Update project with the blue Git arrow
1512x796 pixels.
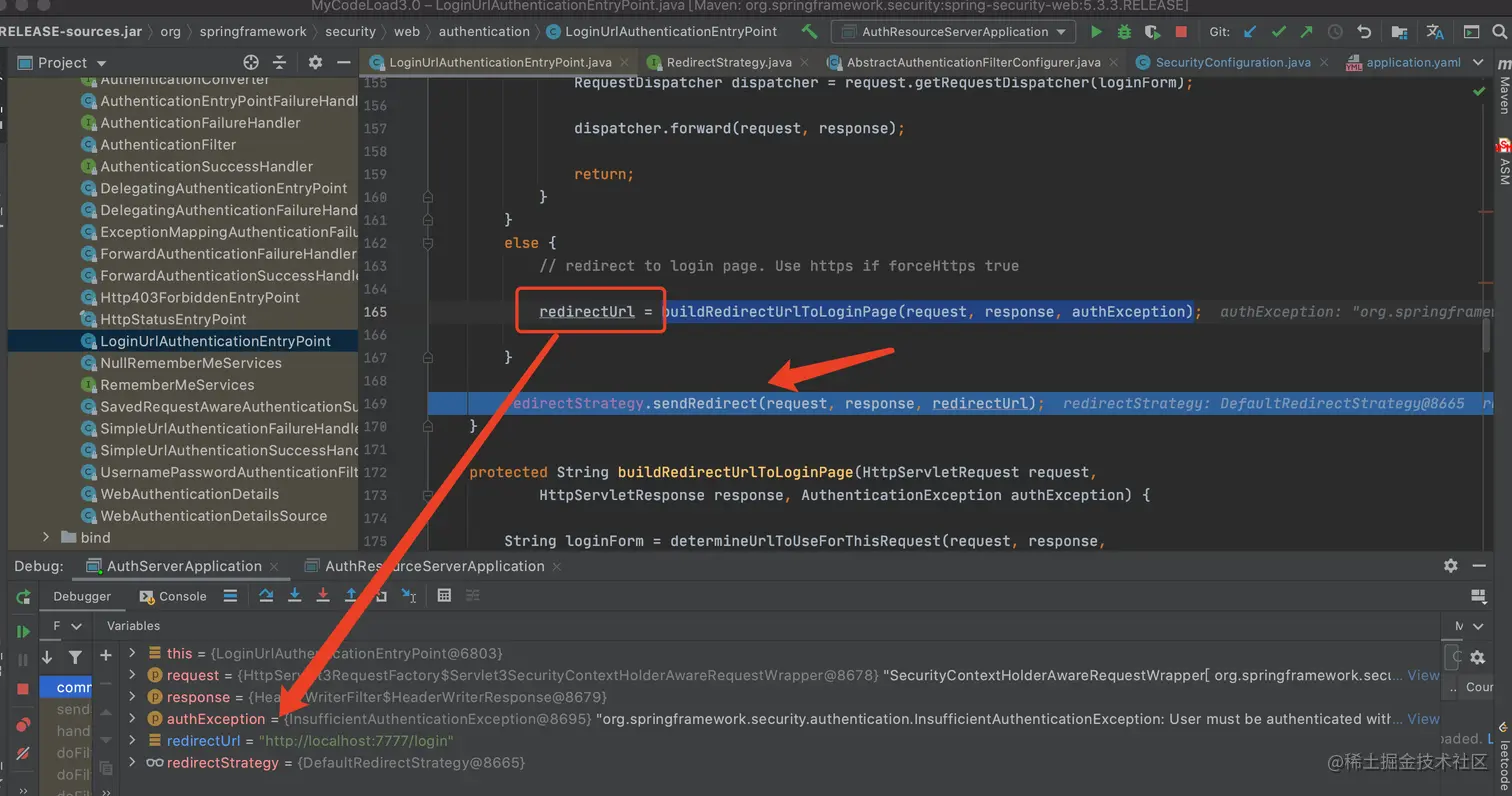(x=1250, y=32)
